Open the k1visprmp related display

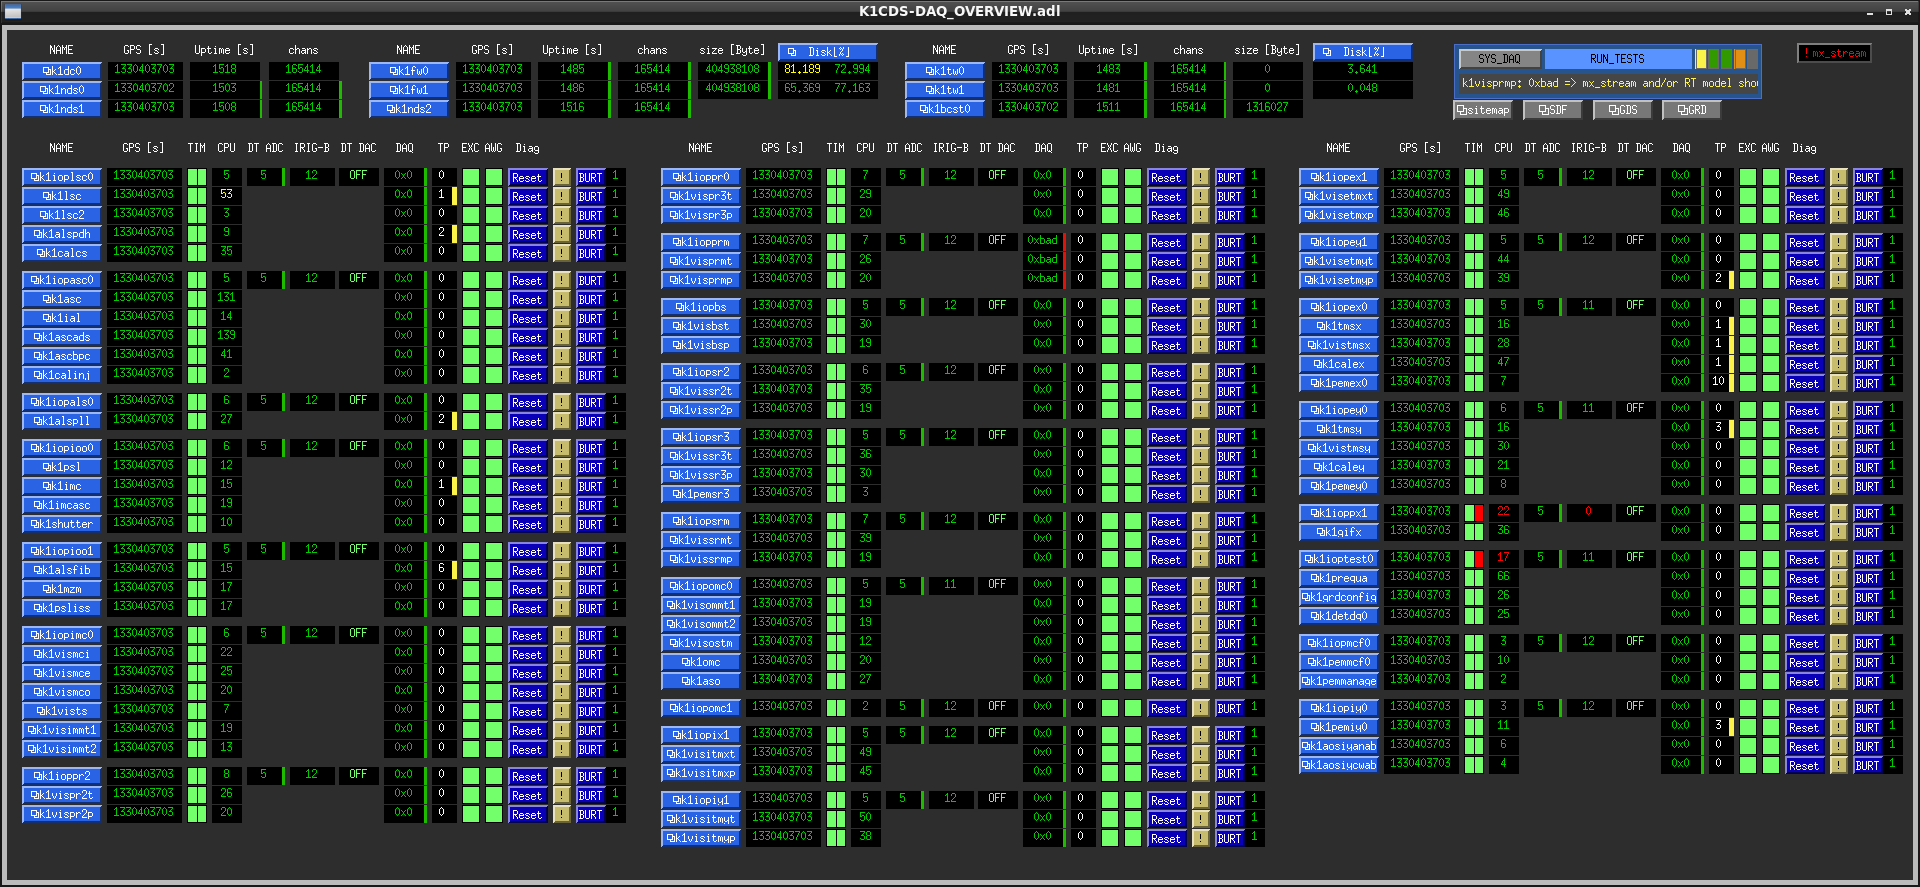click(701, 280)
